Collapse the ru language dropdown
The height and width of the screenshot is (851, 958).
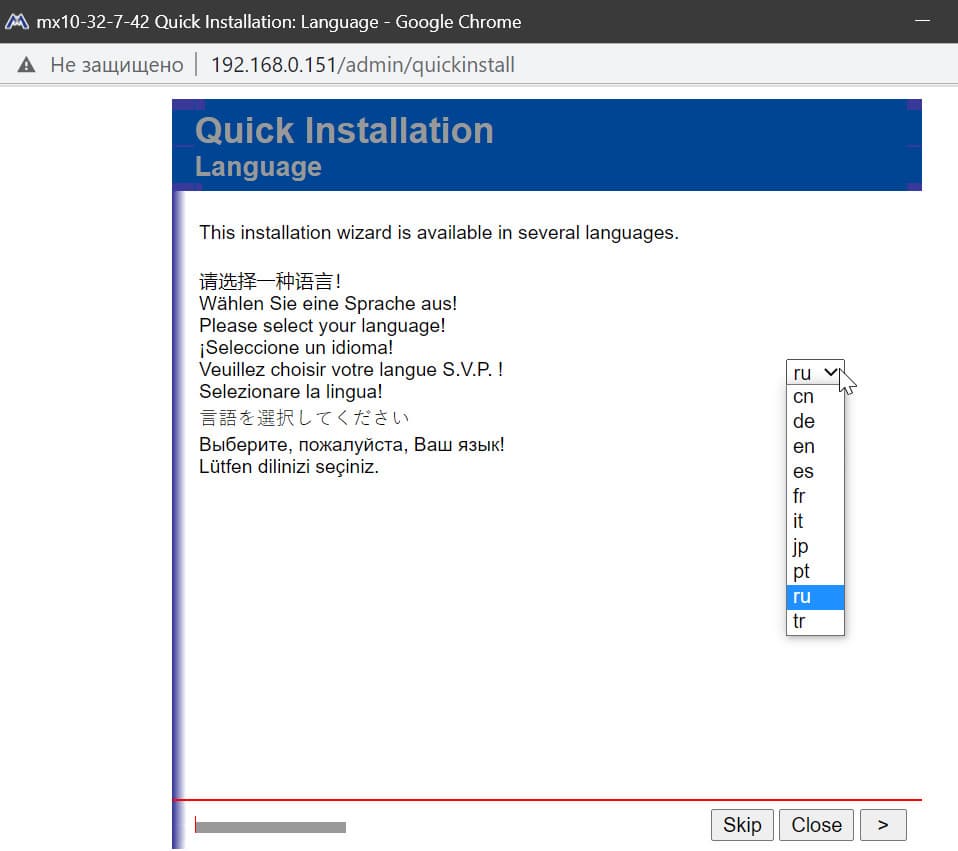point(815,372)
